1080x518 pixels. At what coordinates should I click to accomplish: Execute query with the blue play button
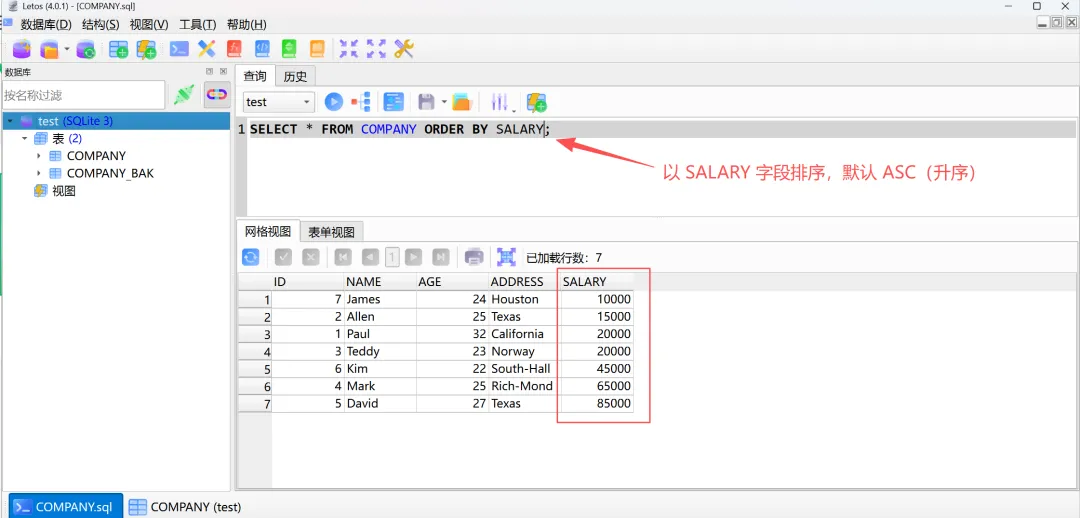tap(334, 102)
